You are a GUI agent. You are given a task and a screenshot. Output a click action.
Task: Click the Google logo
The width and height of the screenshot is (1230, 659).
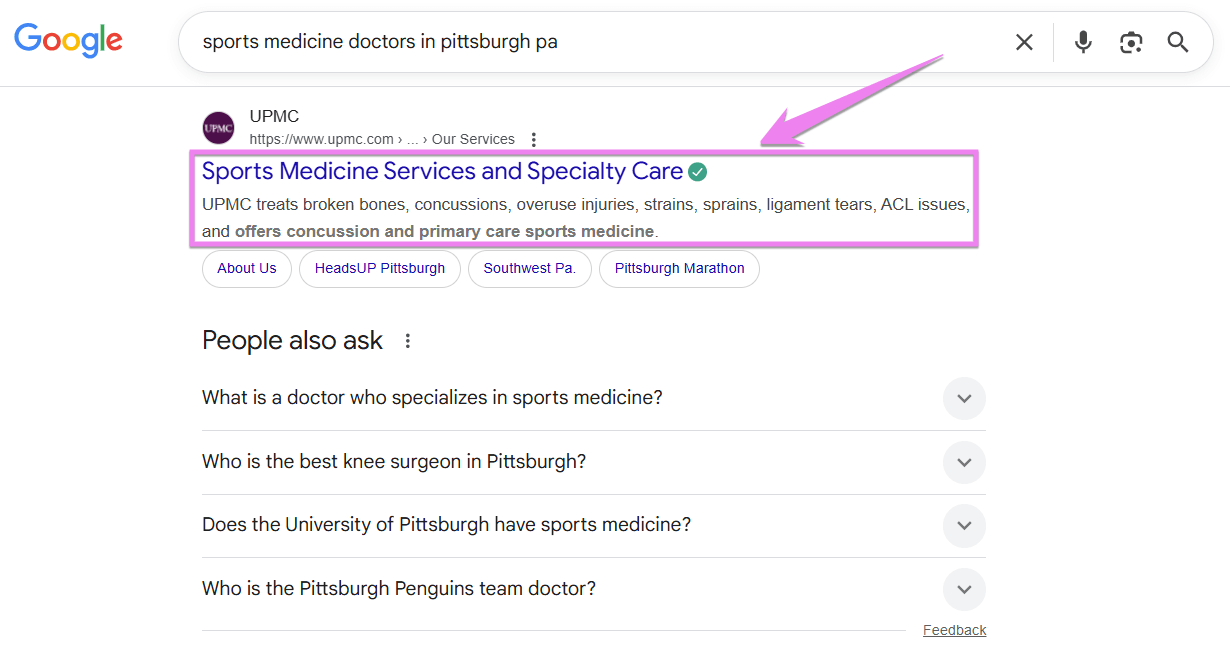click(x=67, y=41)
